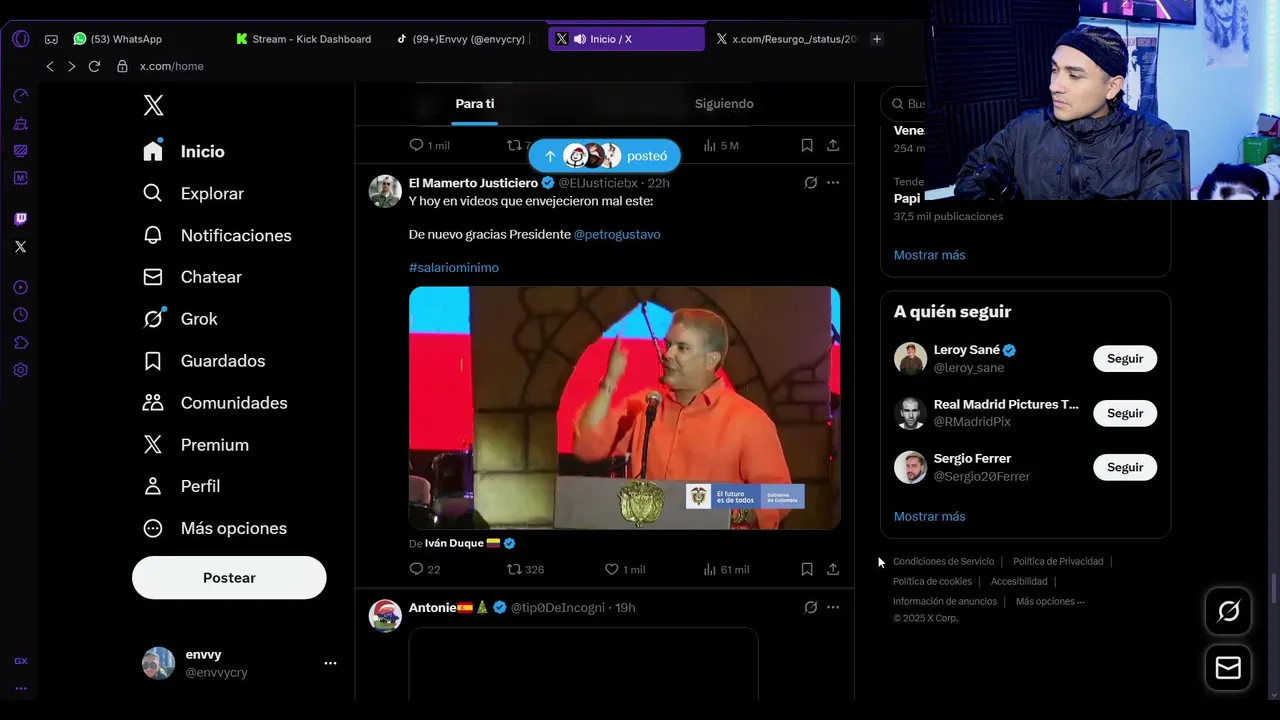The image size is (1280, 720).
Task: Open Chatear messages
Action: coord(192,277)
